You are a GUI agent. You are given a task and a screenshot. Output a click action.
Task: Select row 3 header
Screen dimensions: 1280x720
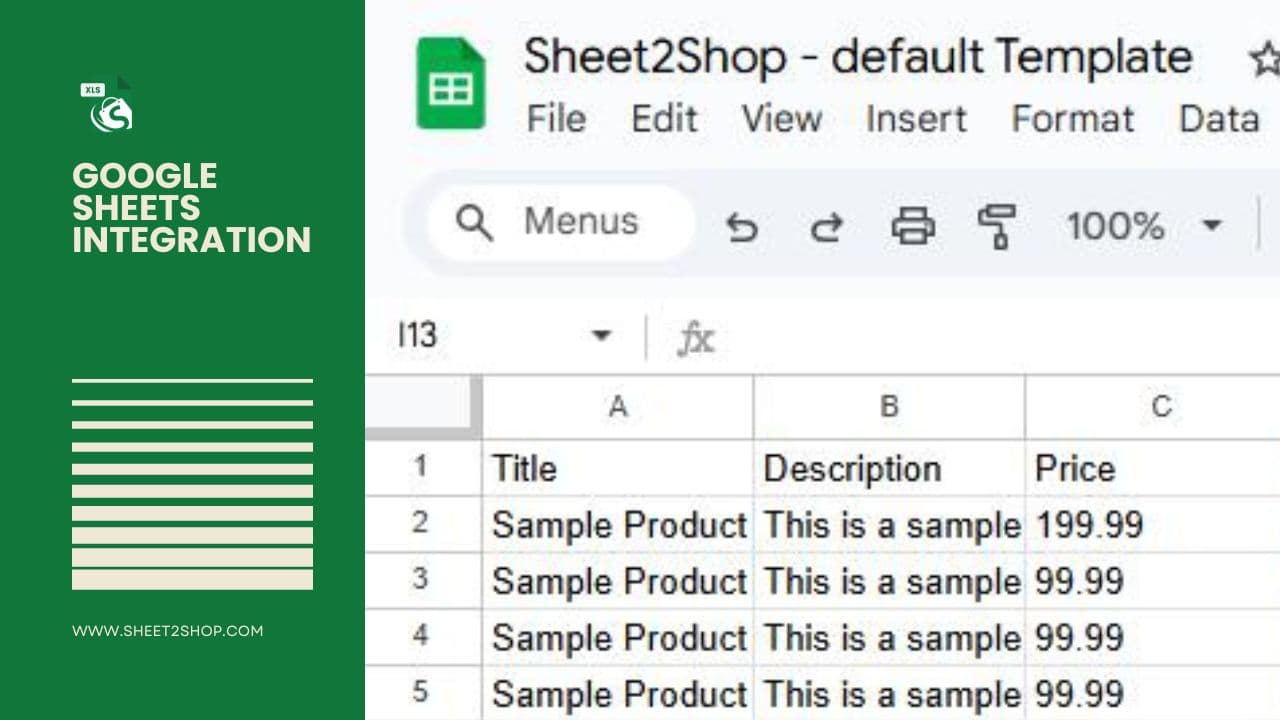click(424, 579)
